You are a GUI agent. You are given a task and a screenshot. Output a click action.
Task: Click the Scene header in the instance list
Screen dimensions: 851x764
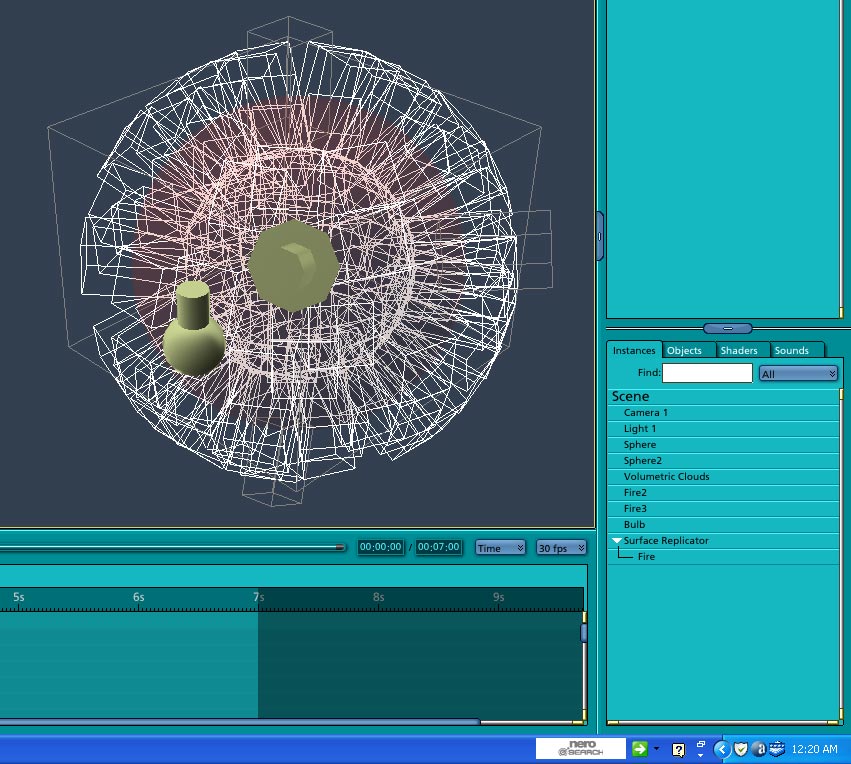click(723, 396)
